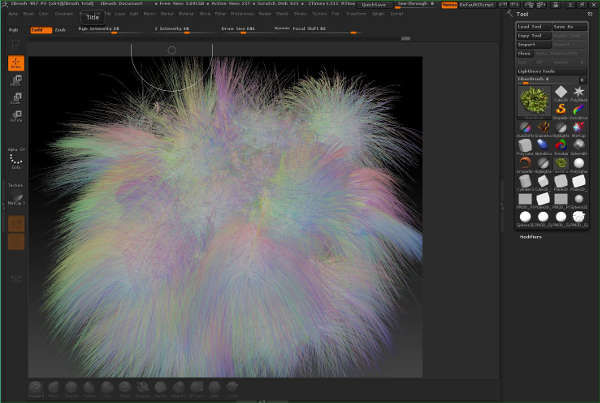
Task: Click Load Tool
Action: [x=534, y=26]
